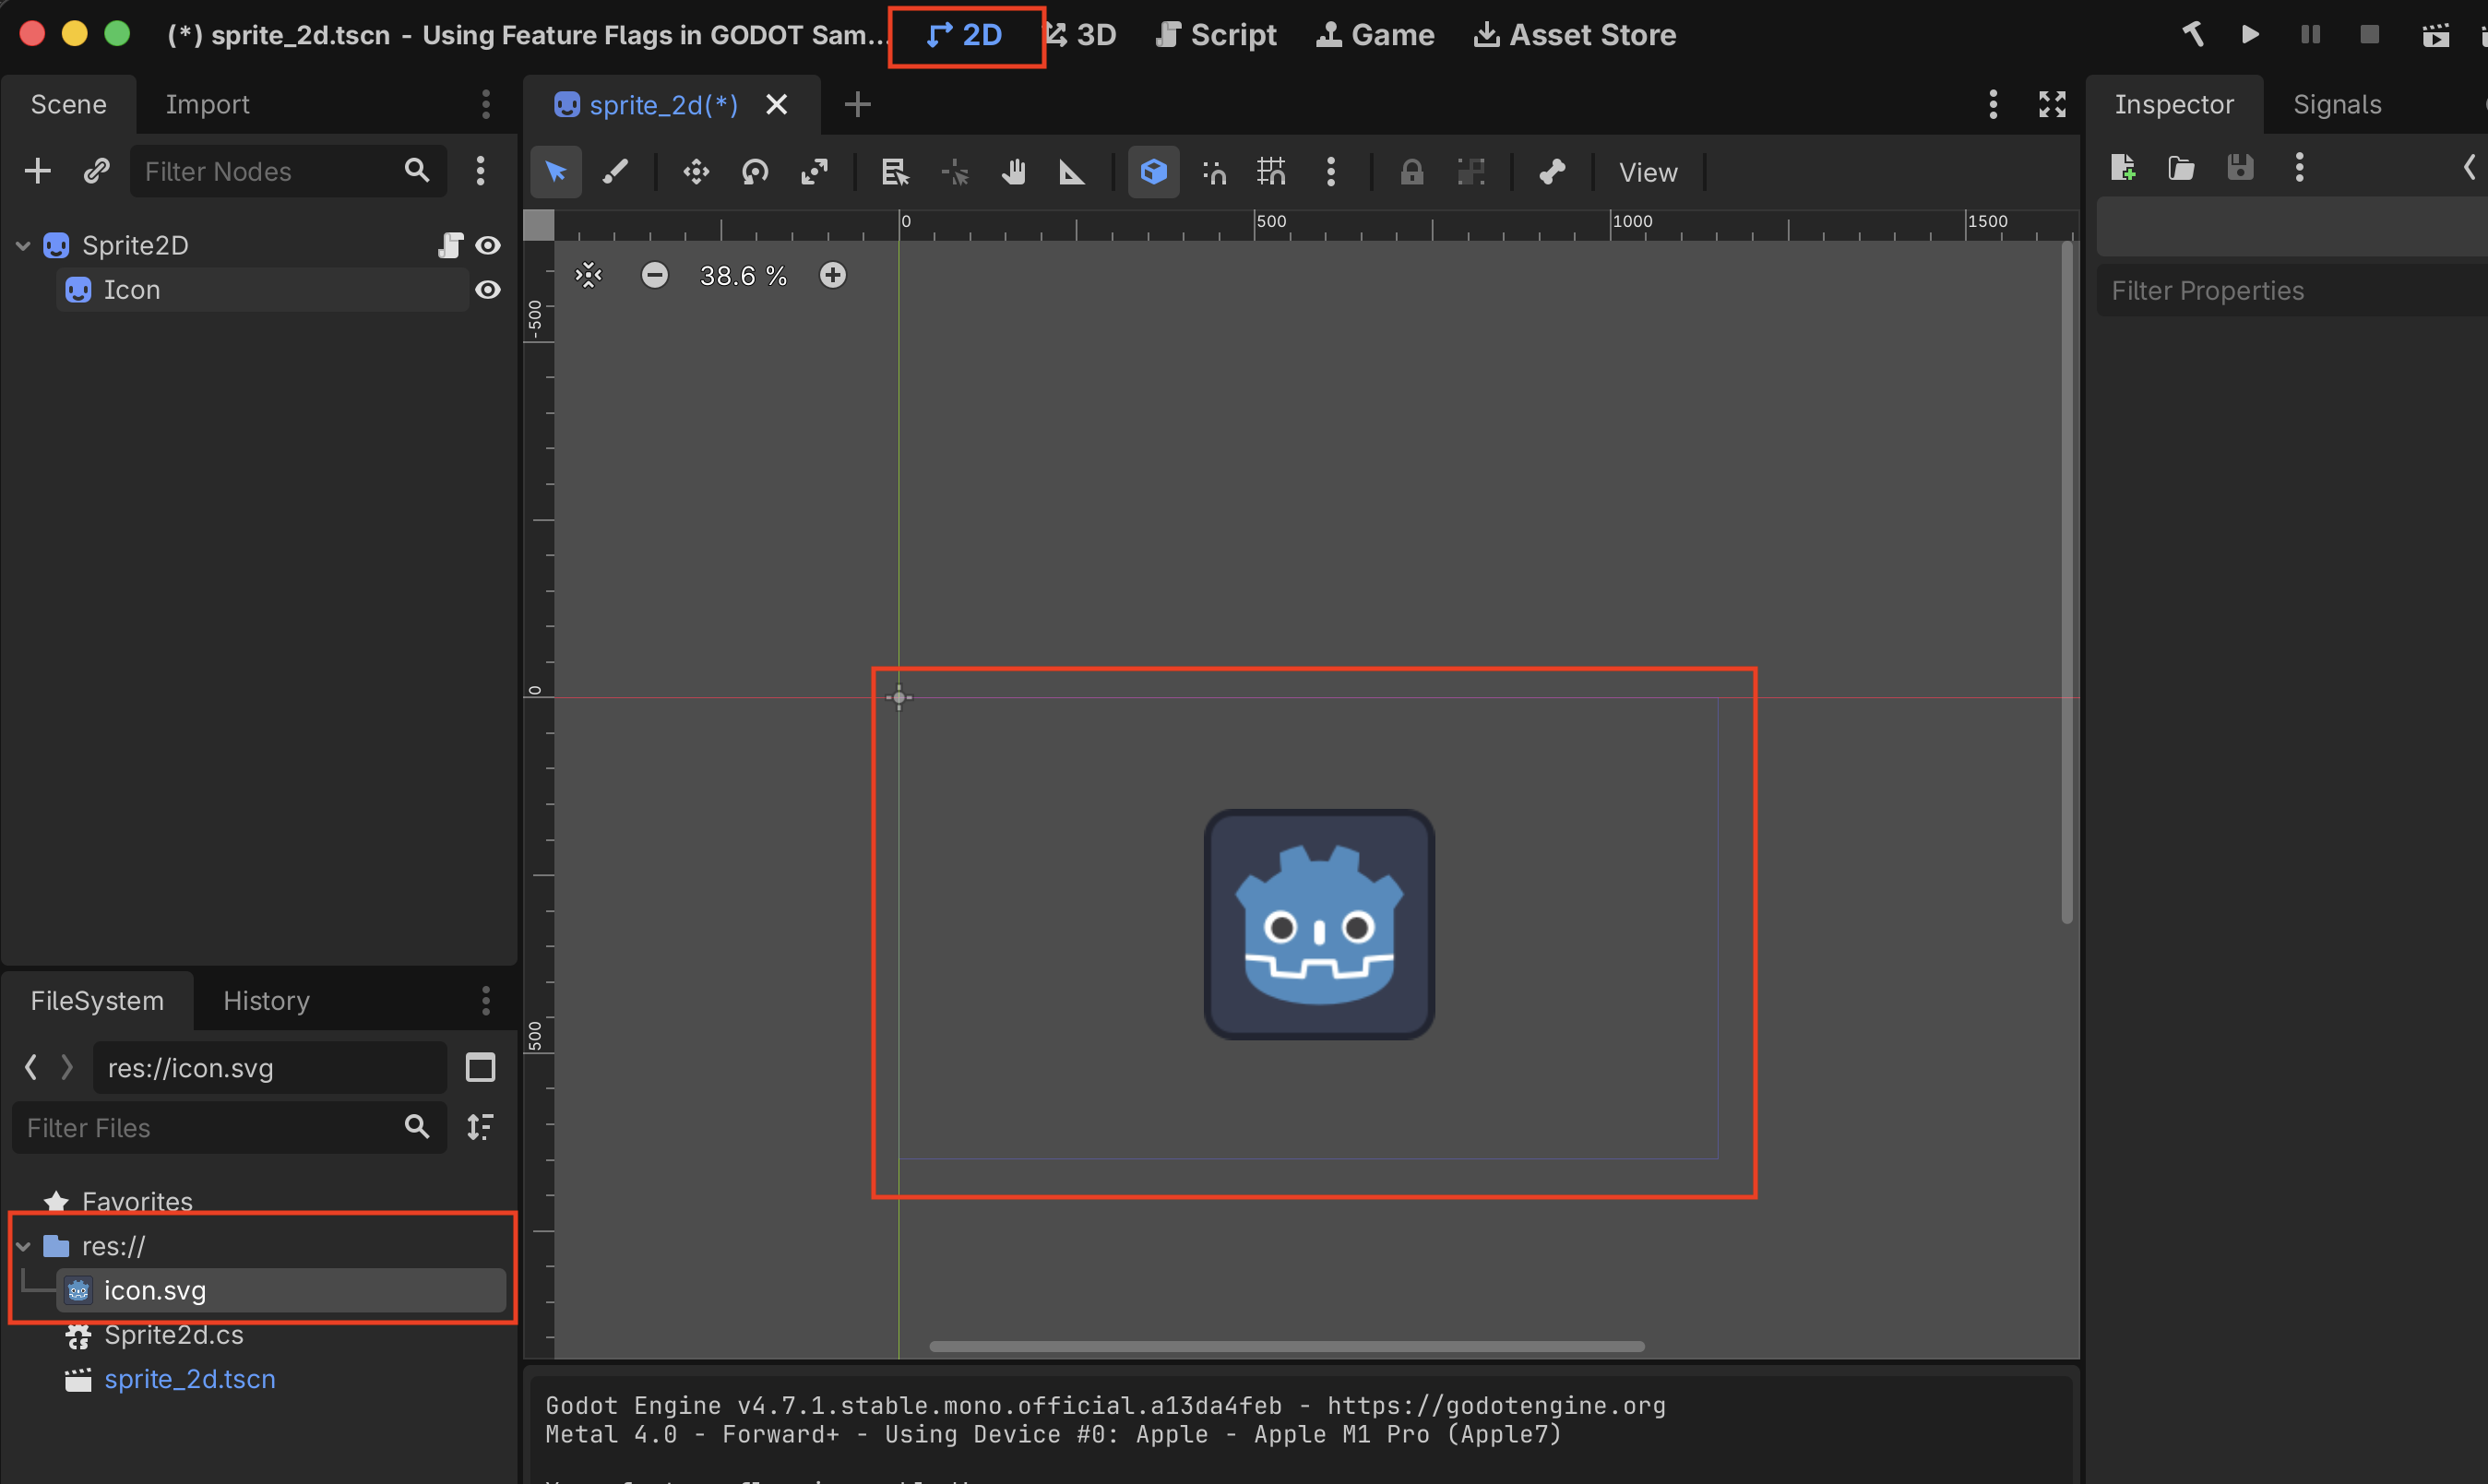The width and height of the screenshot is (2488, 1484).
Task: Open Inspector extra options menu
Action: coord(2299,167)
